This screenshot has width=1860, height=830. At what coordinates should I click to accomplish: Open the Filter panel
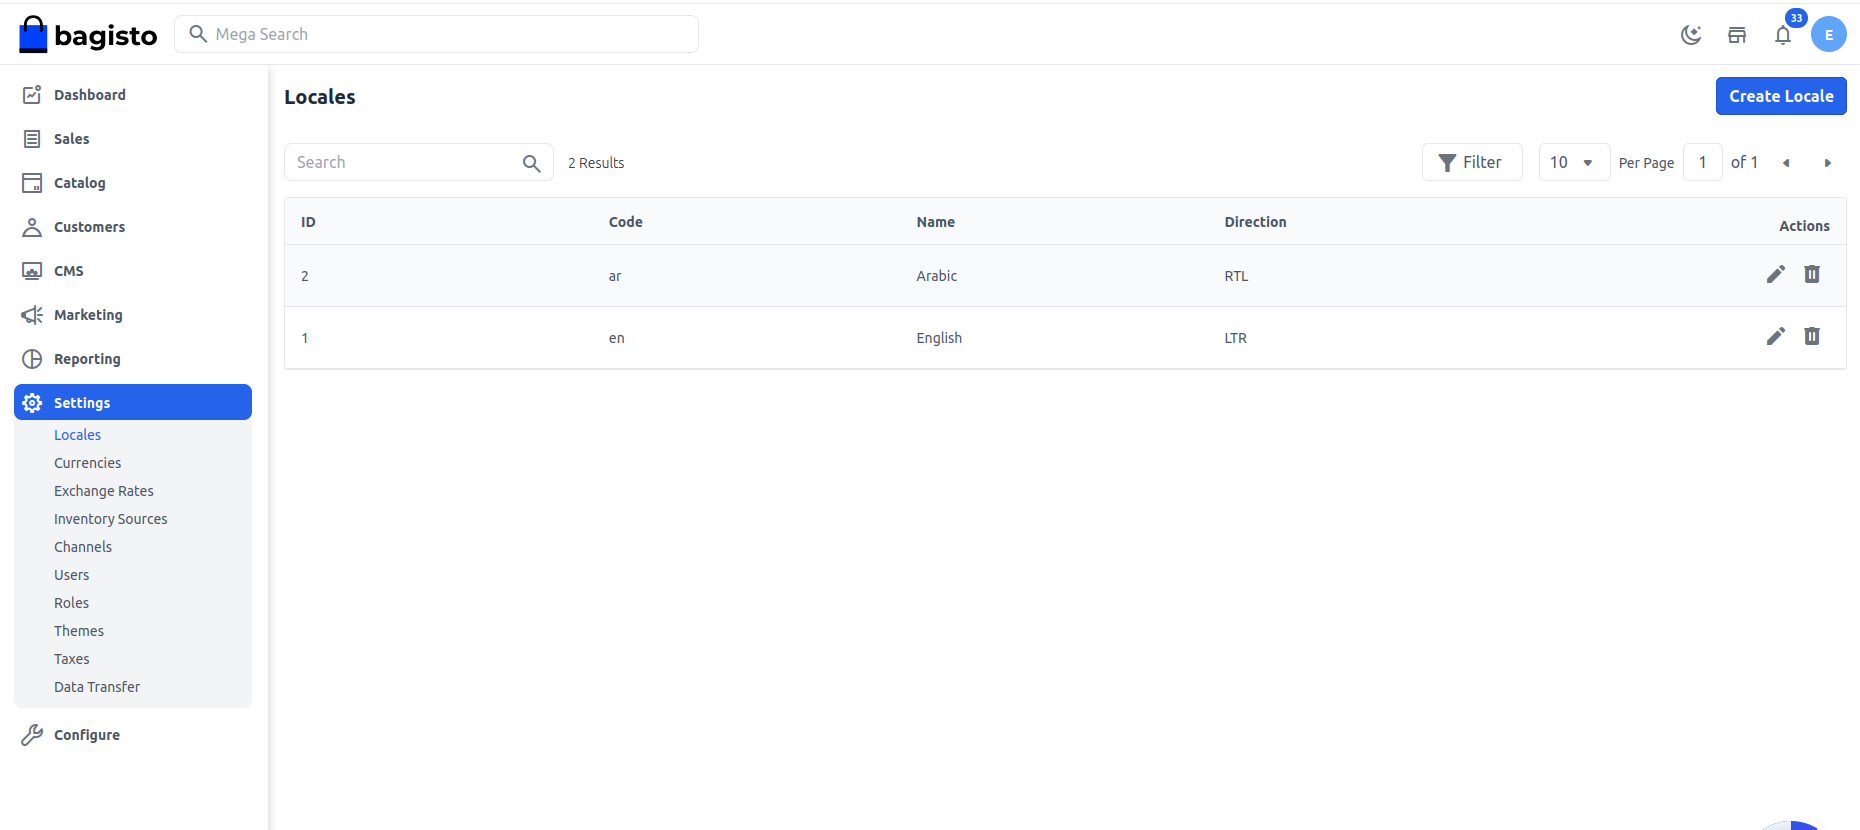(x=1471, y=162)
